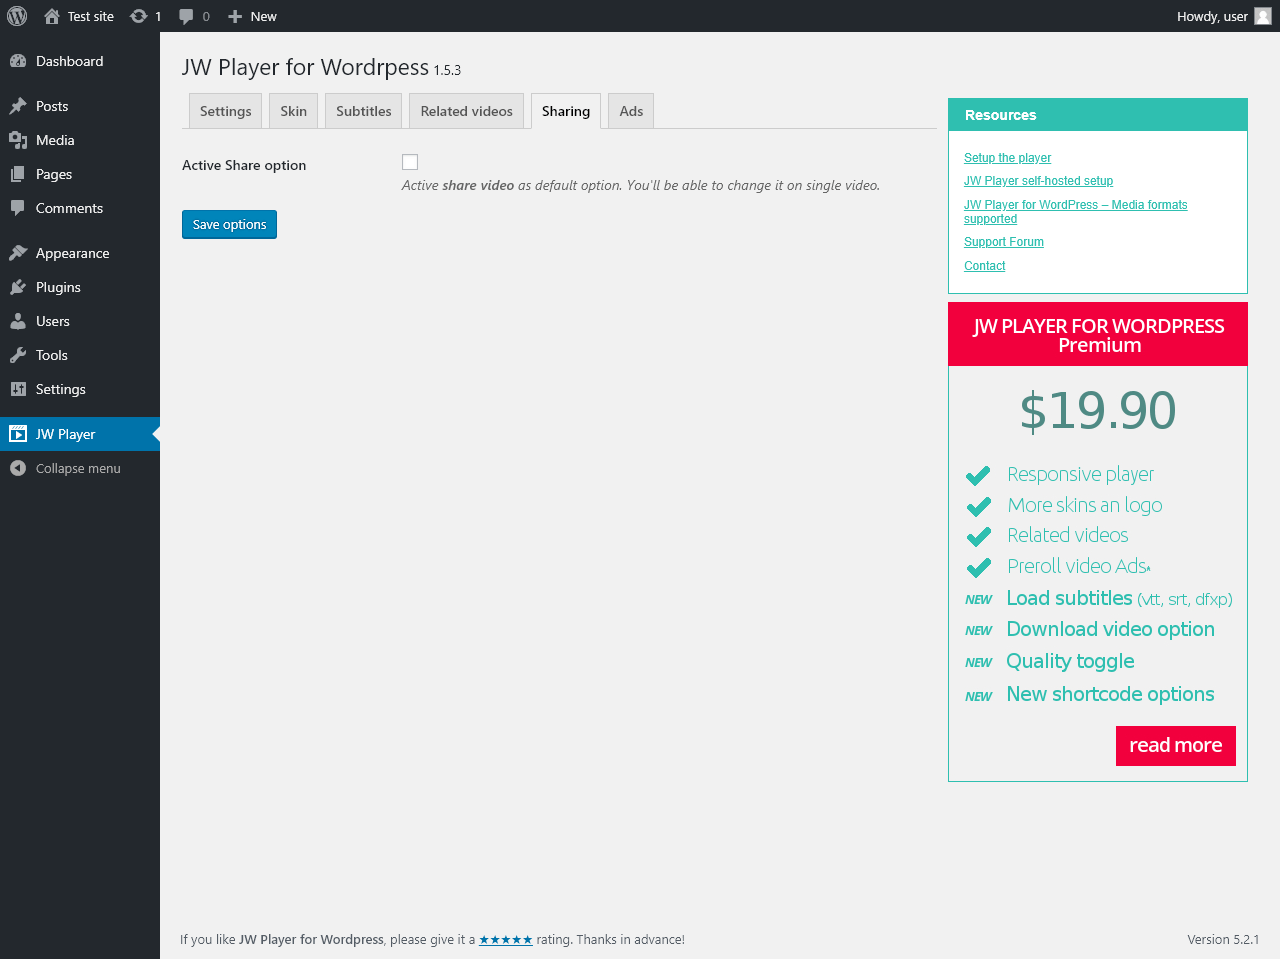Visit the Support Forum link
The image size is (1280, 959).
pyautogui.click(x=1004, y=242)
